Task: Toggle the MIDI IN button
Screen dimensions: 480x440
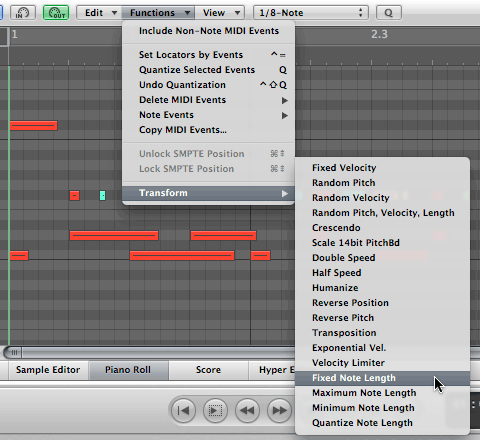Action: coord(23,13)
